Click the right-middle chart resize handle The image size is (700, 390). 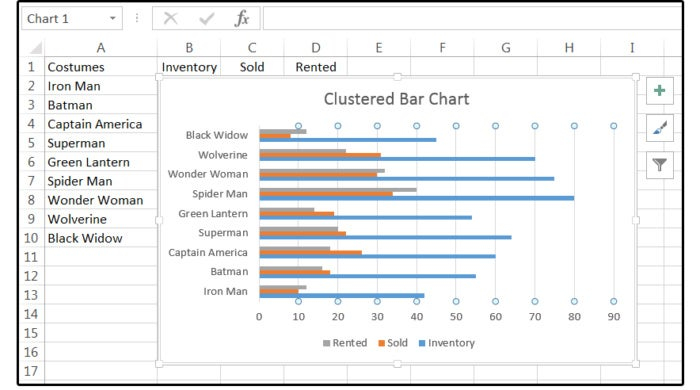636,220
